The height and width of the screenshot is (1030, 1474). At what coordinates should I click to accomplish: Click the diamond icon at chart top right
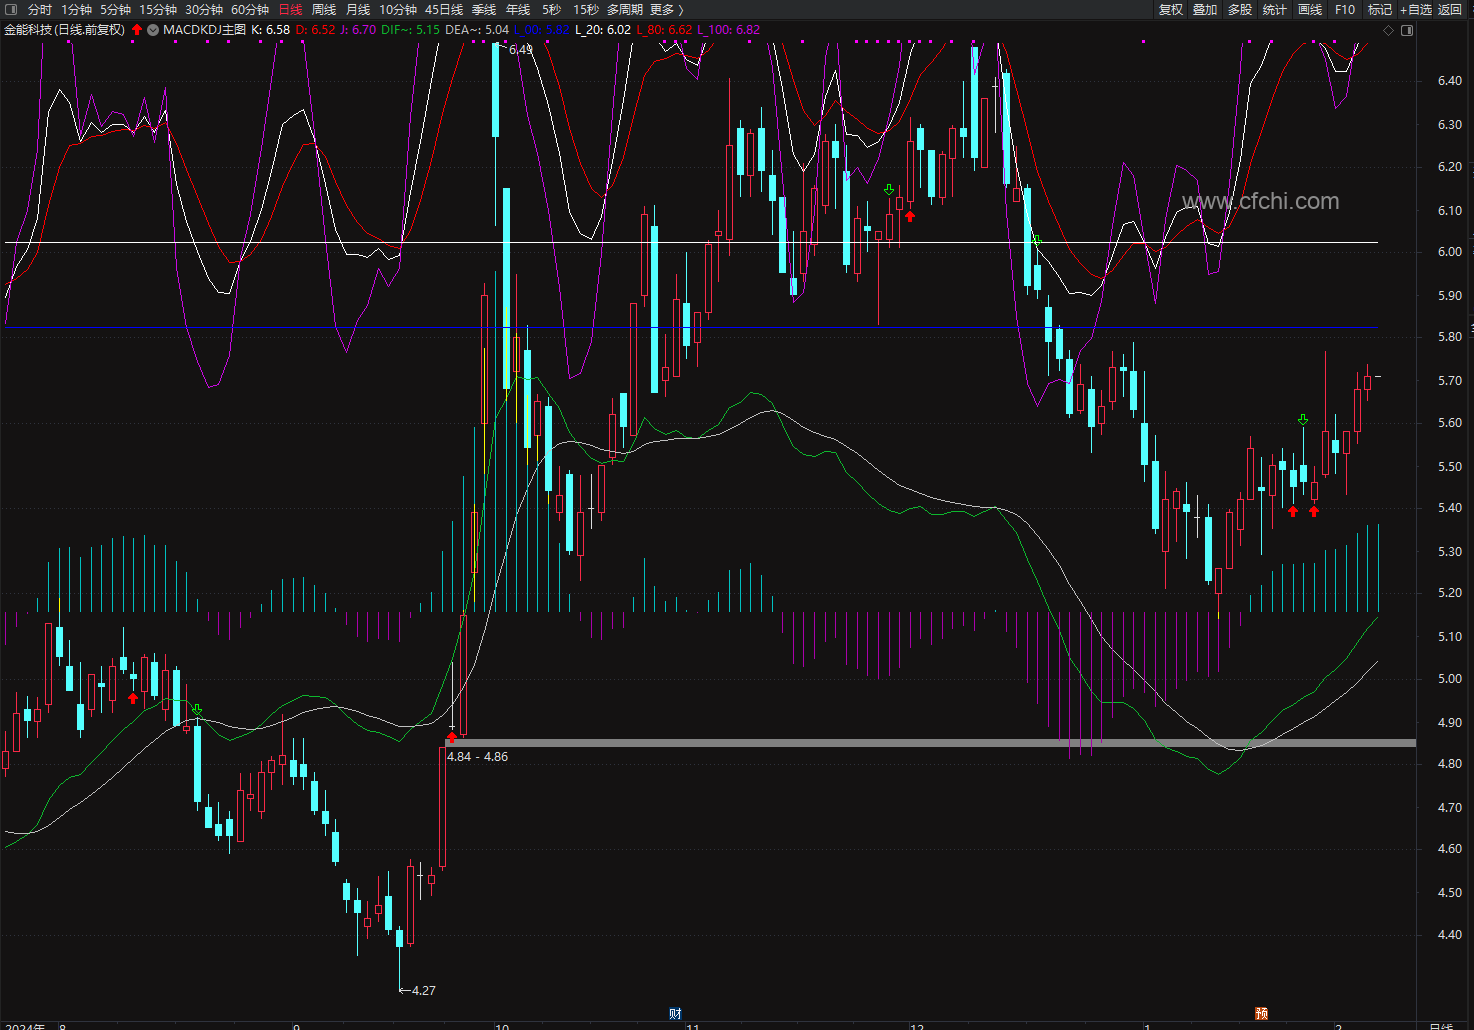tap(1388, 31)
